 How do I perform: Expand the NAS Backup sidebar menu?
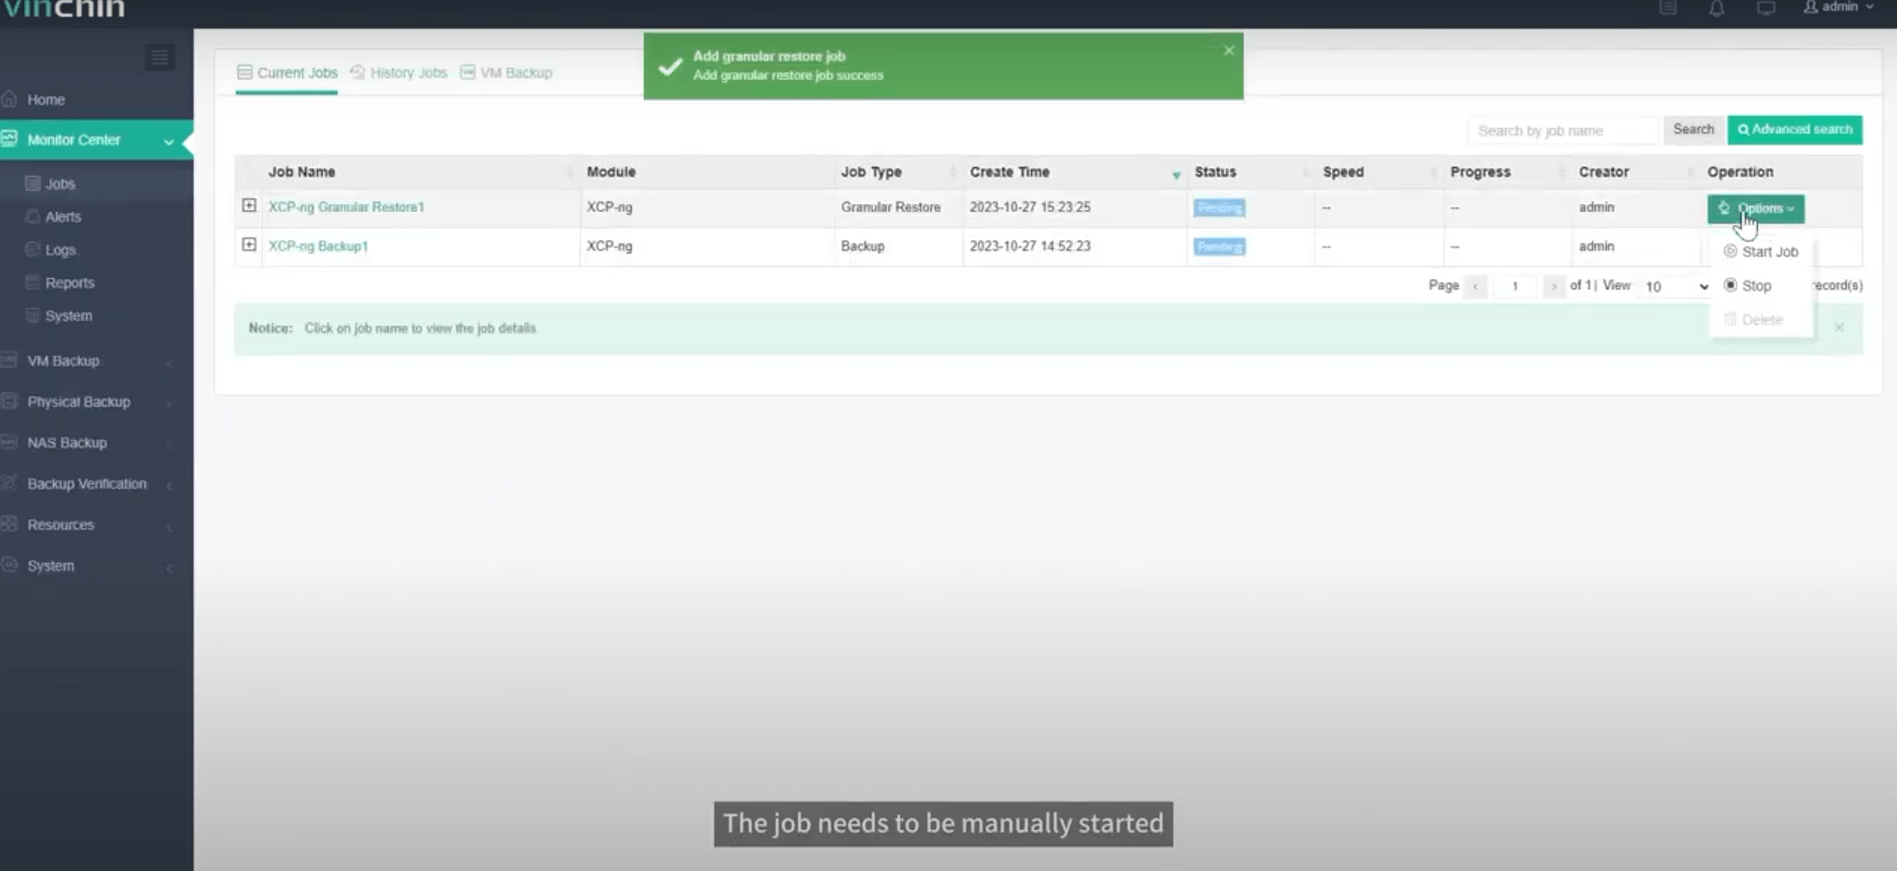(x=96, y=443)
